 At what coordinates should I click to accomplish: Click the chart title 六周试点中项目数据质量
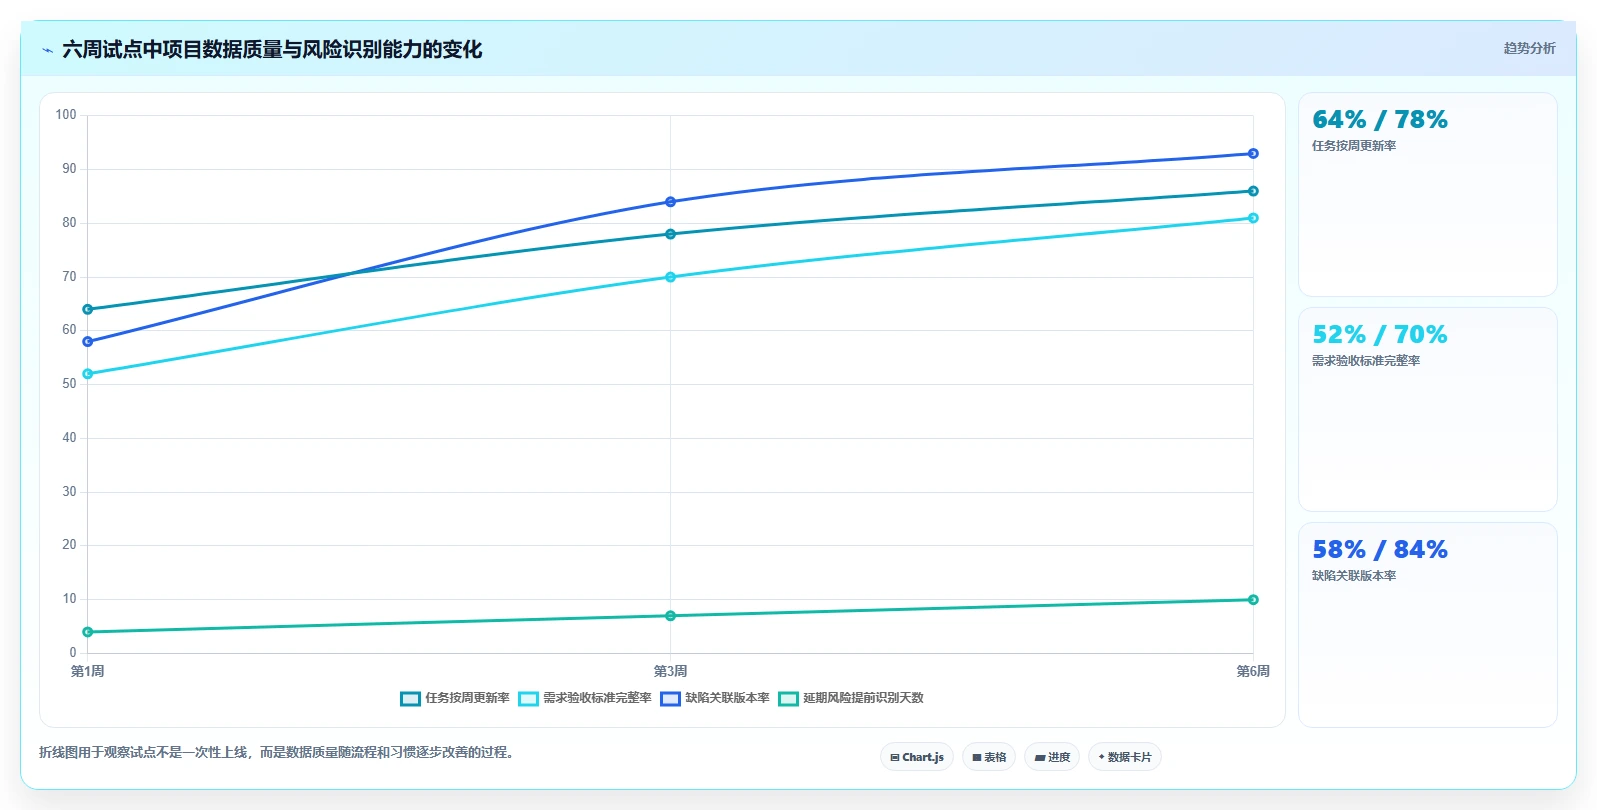point(272,50)
